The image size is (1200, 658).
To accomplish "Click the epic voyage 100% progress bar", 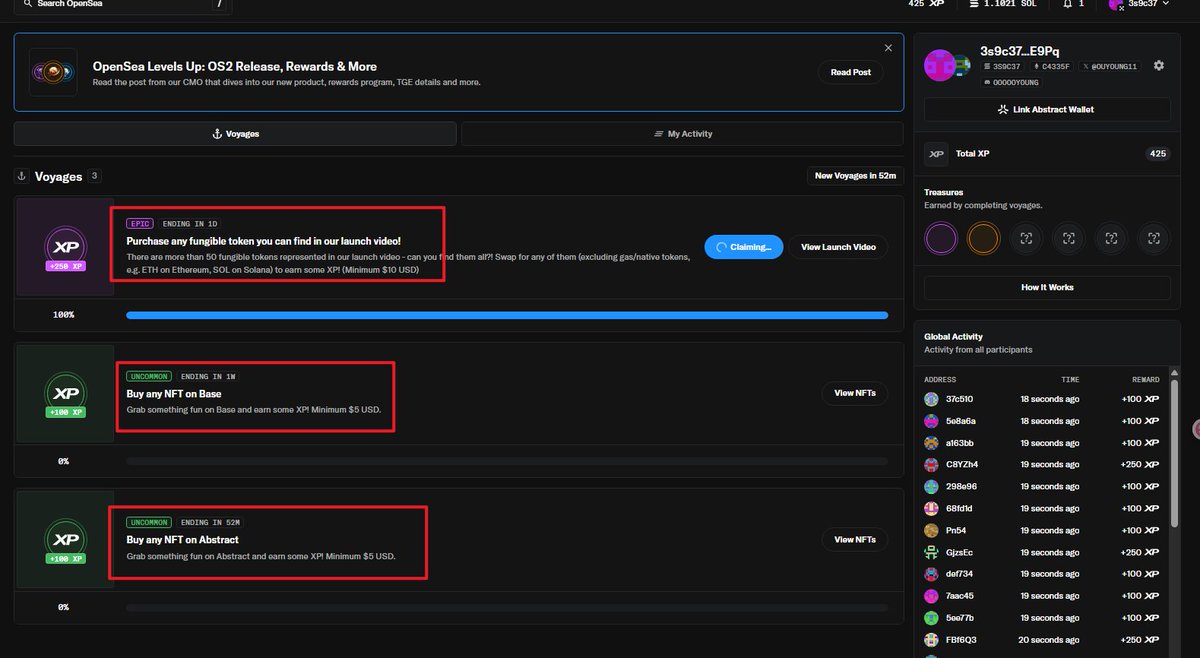I will tap(507, 315).
